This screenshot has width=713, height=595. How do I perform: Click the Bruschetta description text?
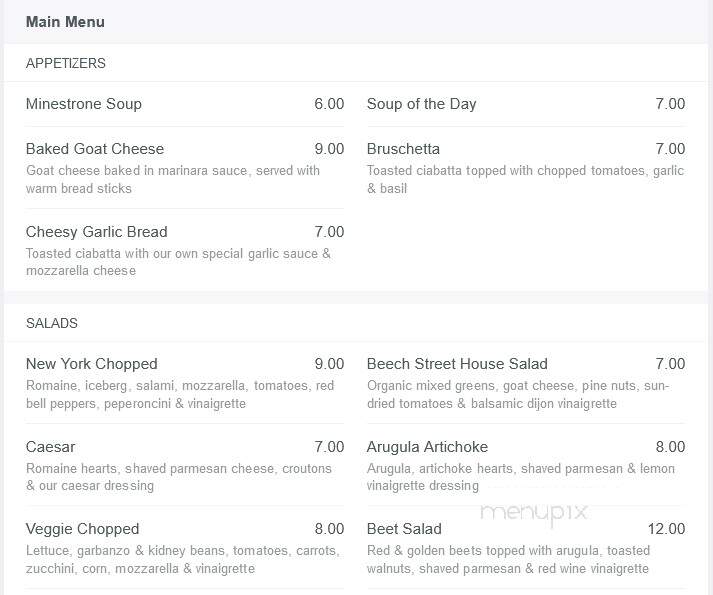click(526, 179)
